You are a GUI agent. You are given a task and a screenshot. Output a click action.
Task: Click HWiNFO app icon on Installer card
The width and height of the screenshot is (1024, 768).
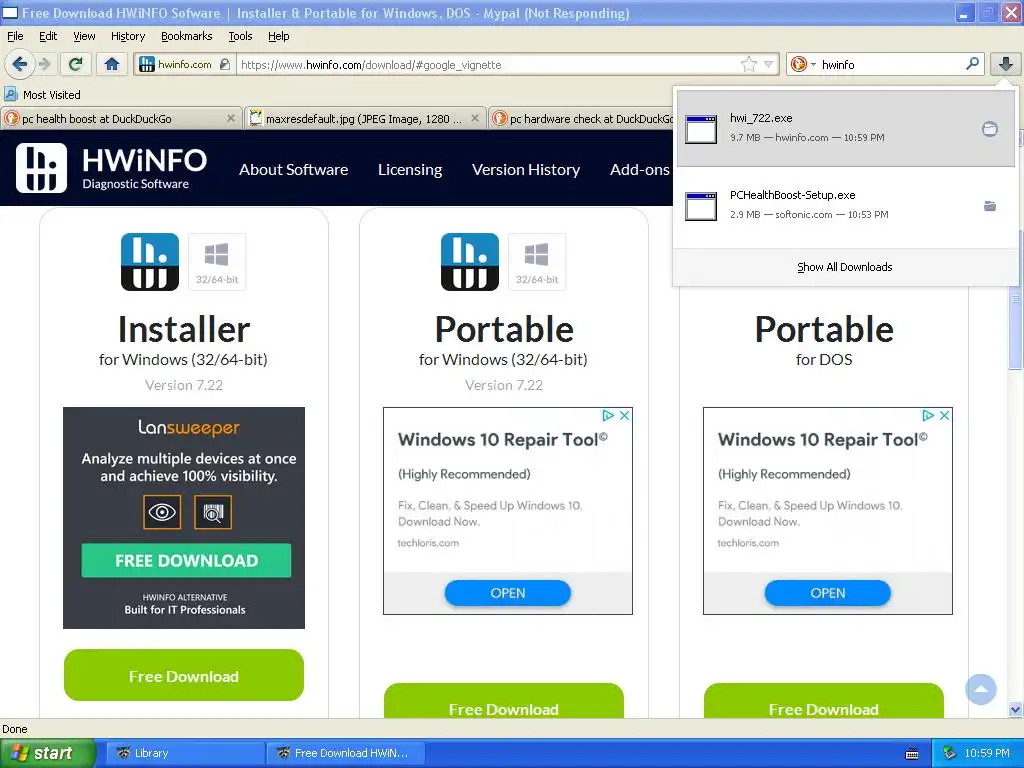150,262
